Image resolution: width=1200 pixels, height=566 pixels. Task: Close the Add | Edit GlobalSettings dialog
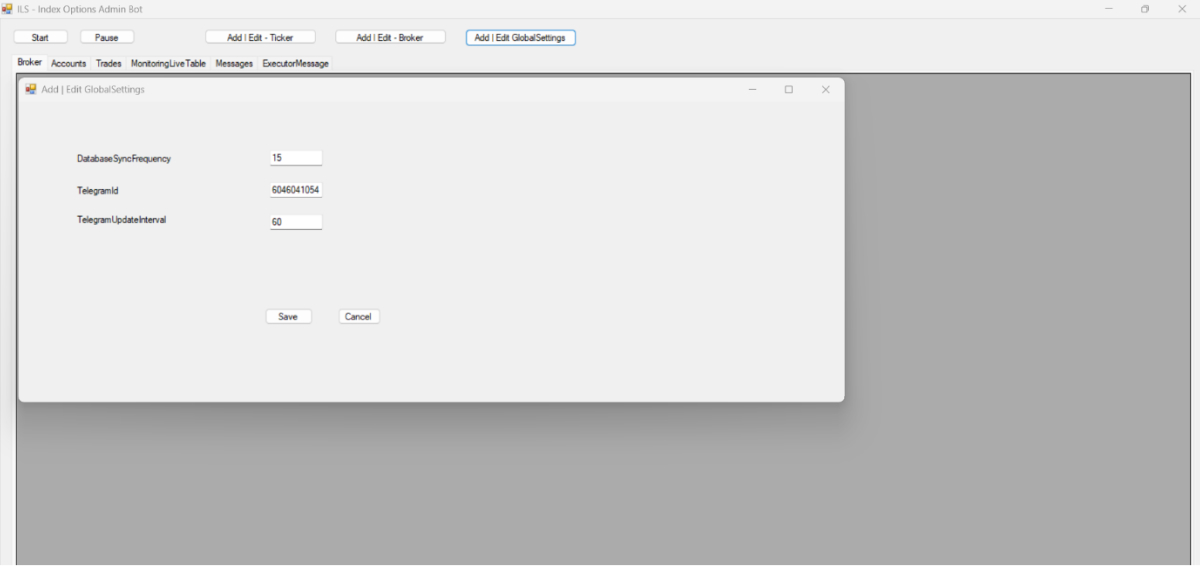pyautogui.click(x=825, y=89)
